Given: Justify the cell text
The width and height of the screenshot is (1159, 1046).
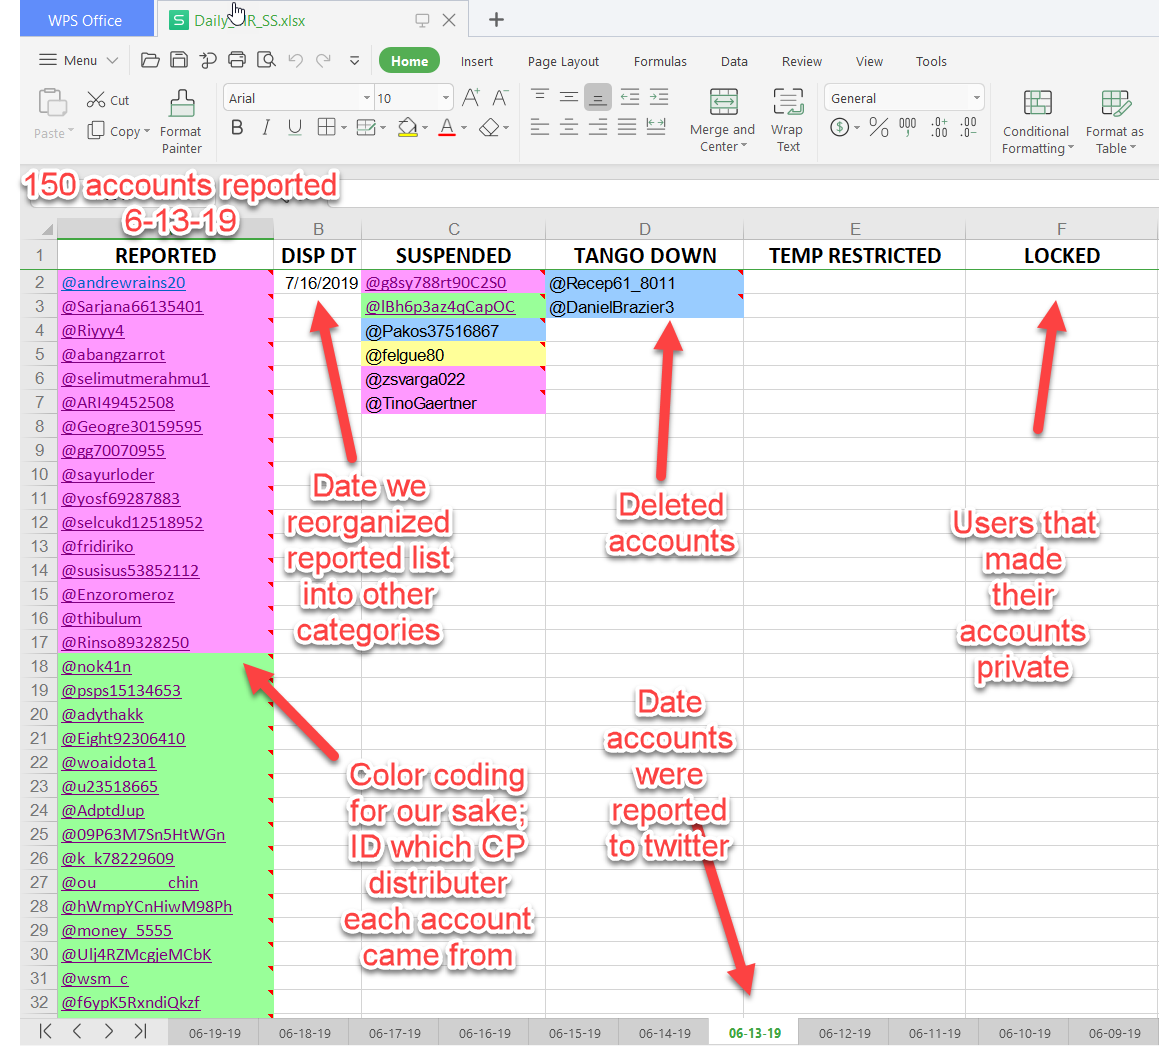Looking at the screenshot, I should point(627,127).
